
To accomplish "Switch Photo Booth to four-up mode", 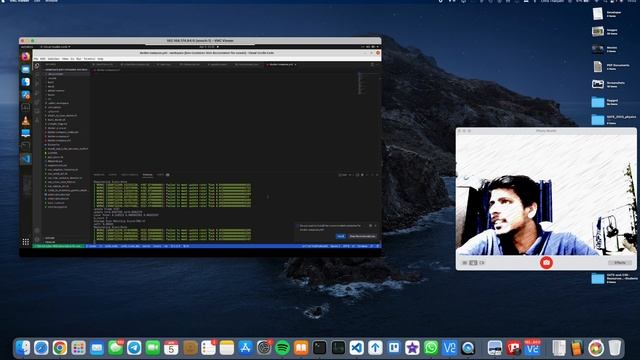I will point(464,262).
